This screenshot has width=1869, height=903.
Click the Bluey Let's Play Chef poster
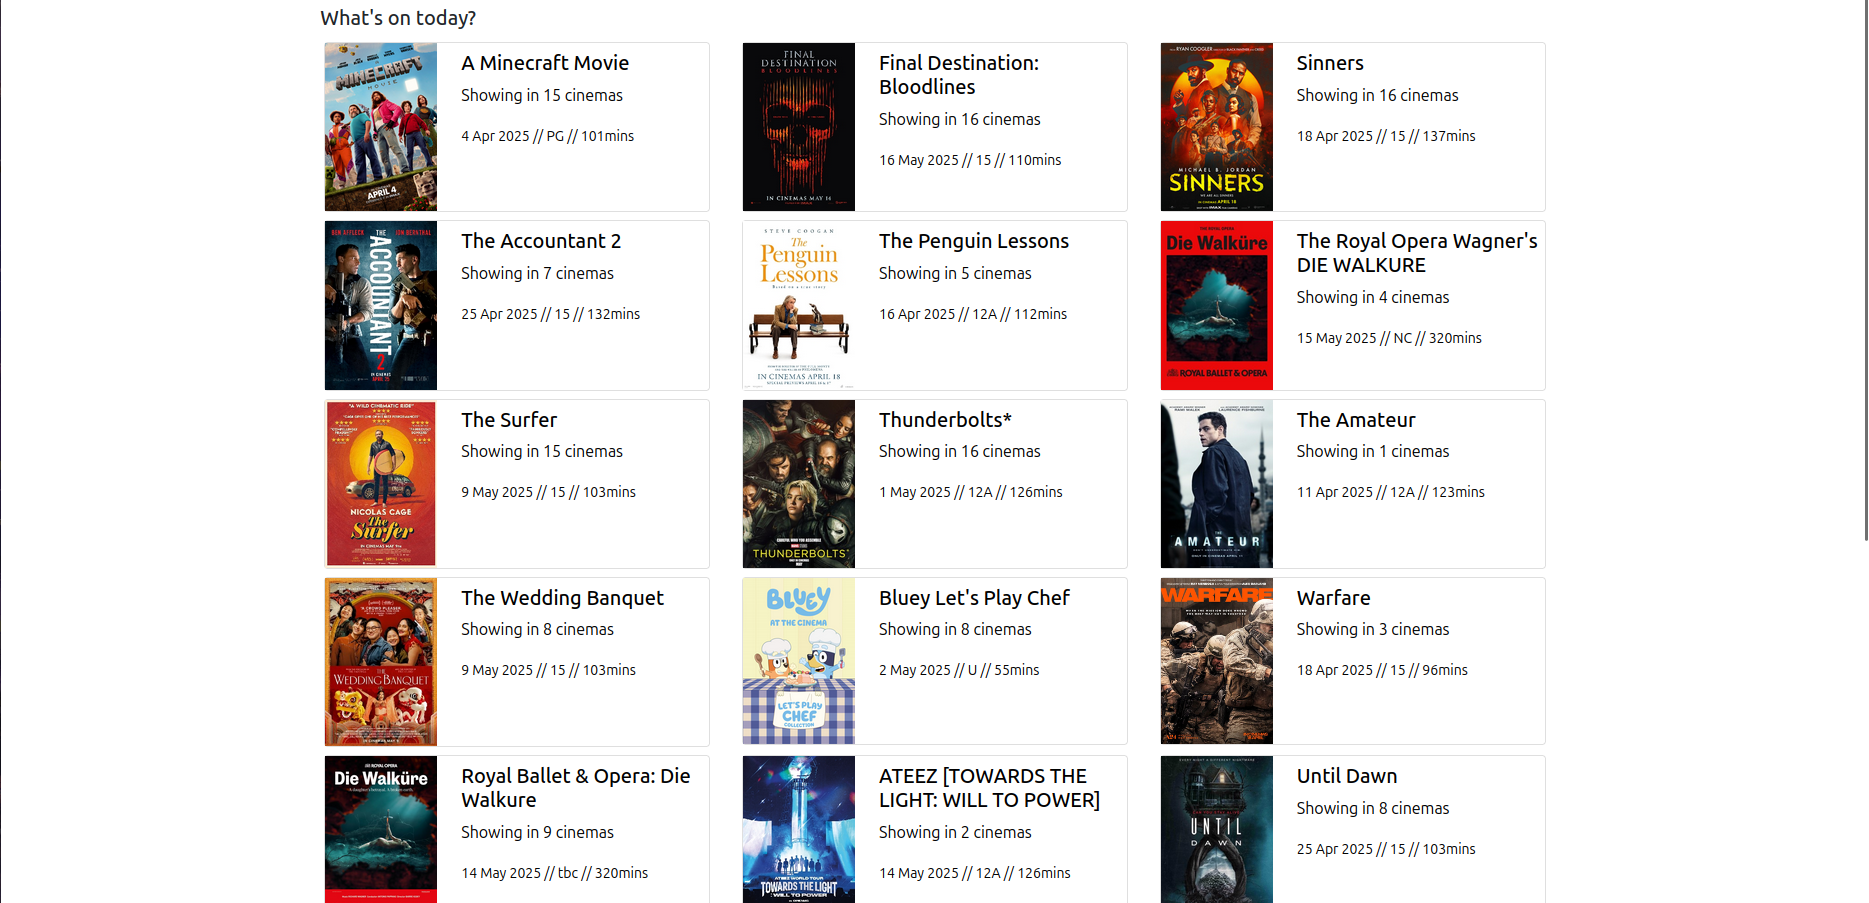(798, 661)
